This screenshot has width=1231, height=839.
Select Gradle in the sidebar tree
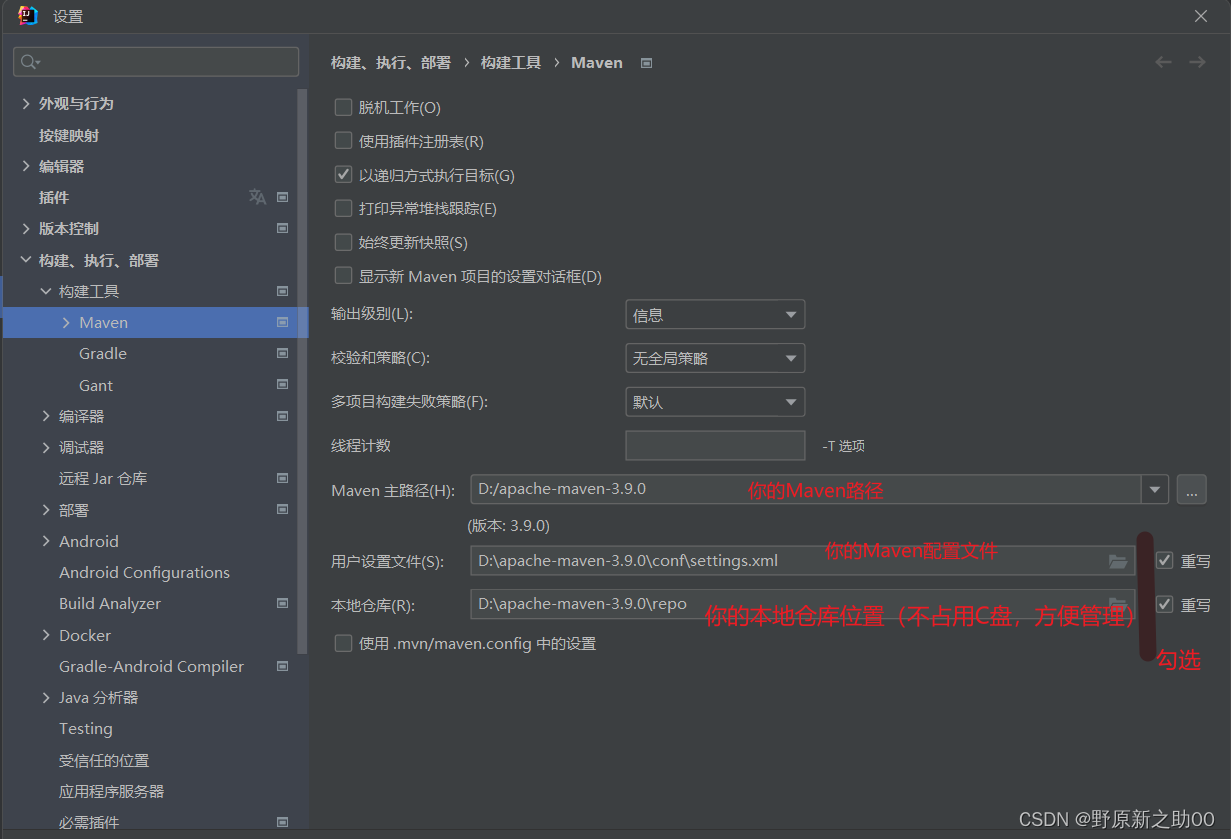(104, 353)
